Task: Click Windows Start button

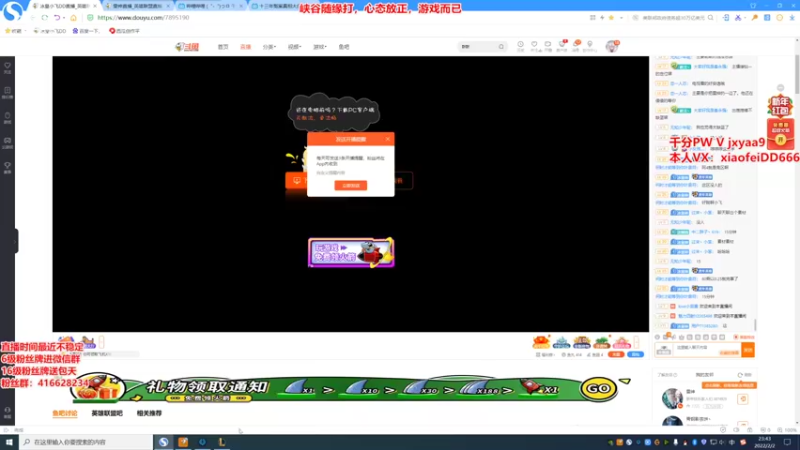Action: 9,442
